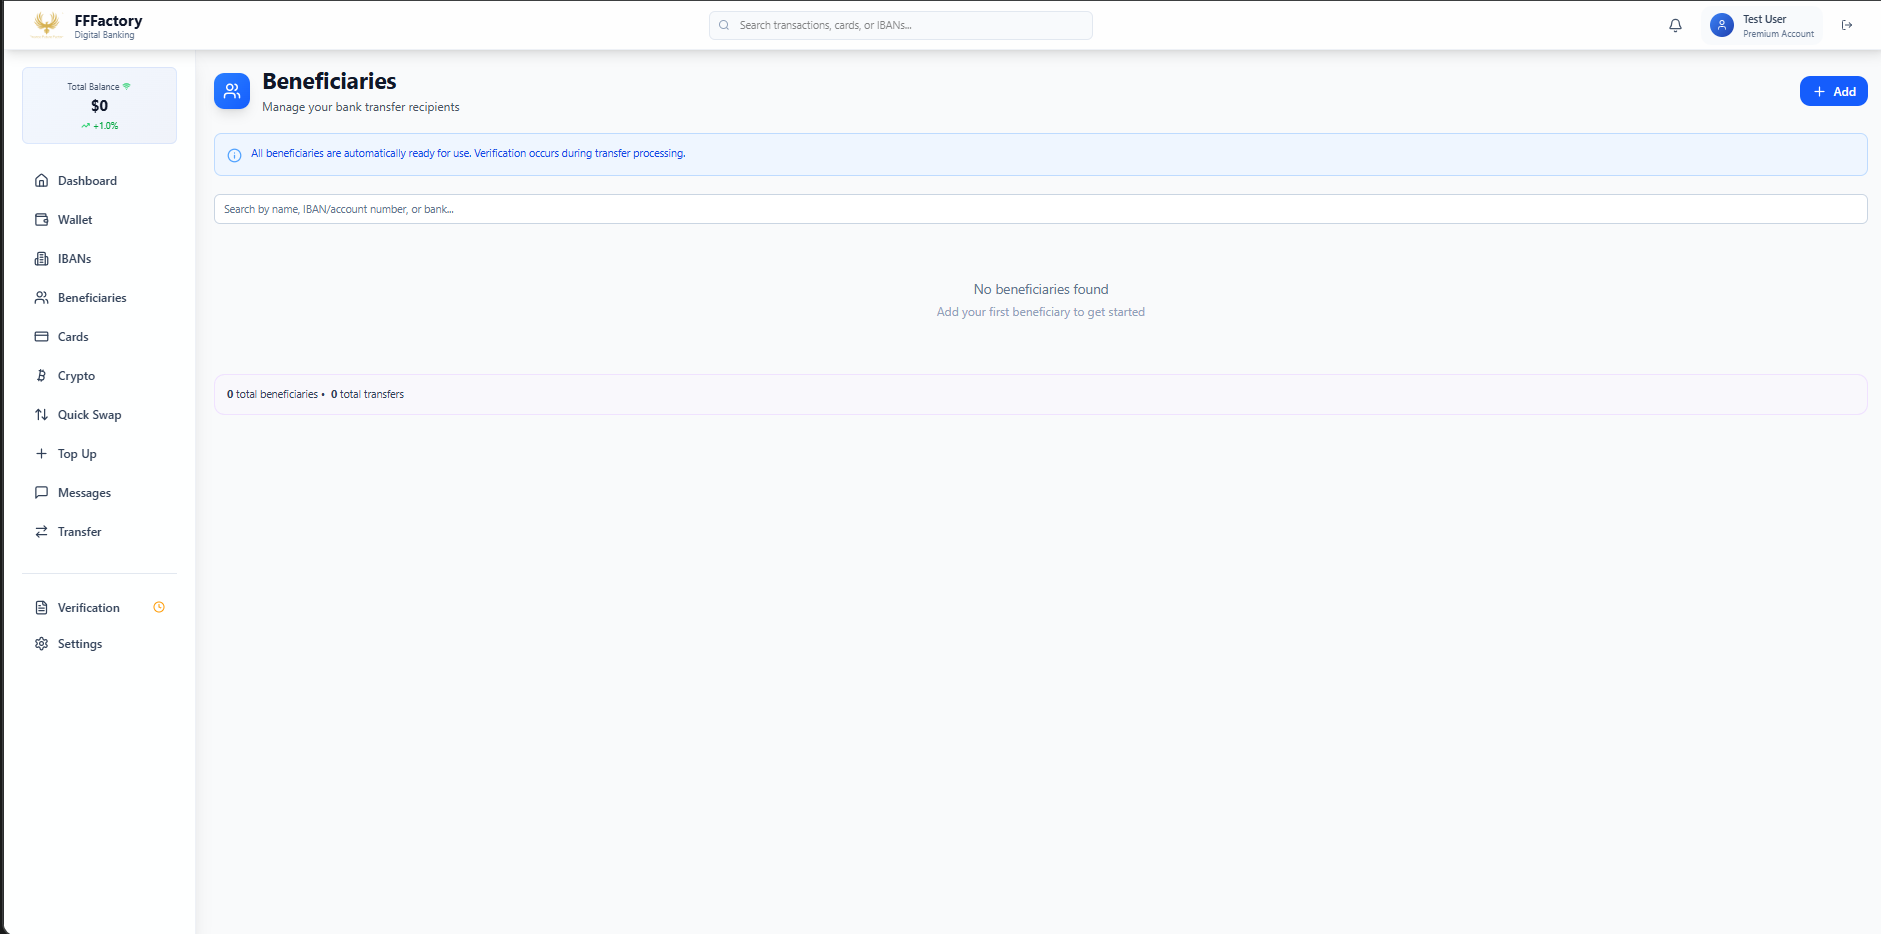Open Messages in sidebar
Image resolution: width=1881 pixels, height=934 pixels.
tap(84, 493)
